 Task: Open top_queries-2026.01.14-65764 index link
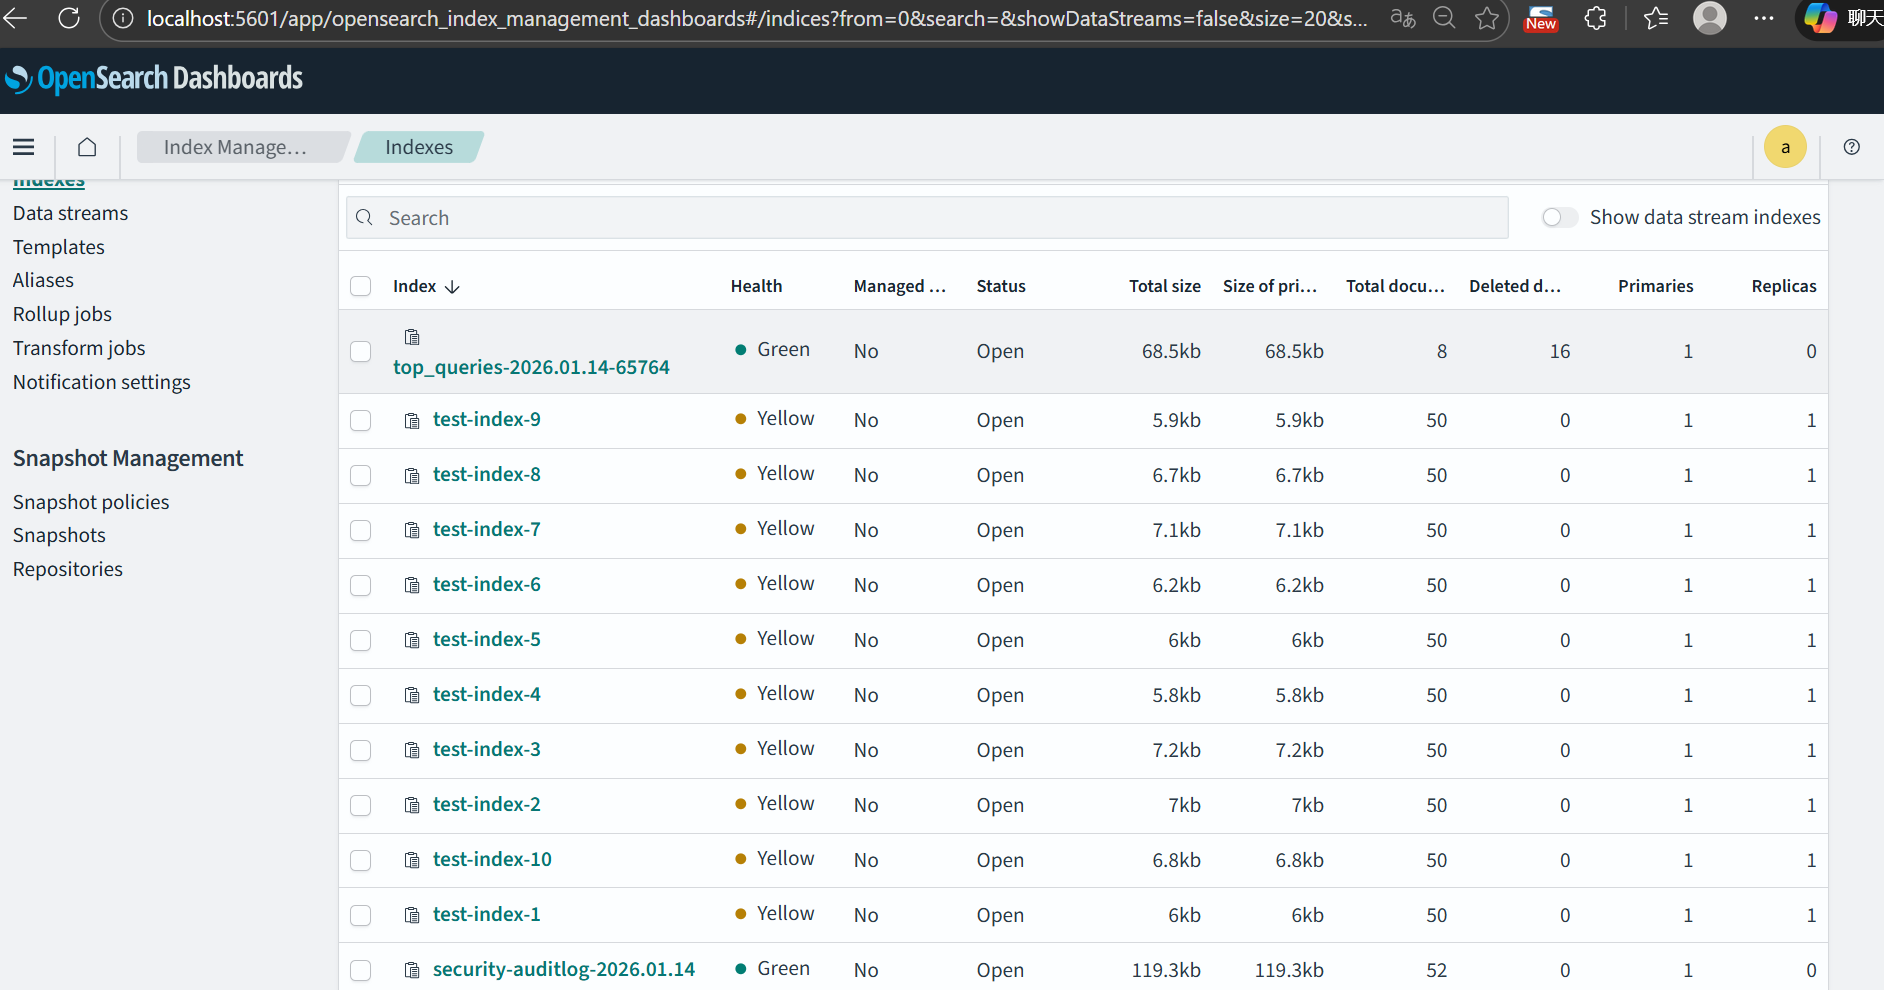[x=531, y=367]
